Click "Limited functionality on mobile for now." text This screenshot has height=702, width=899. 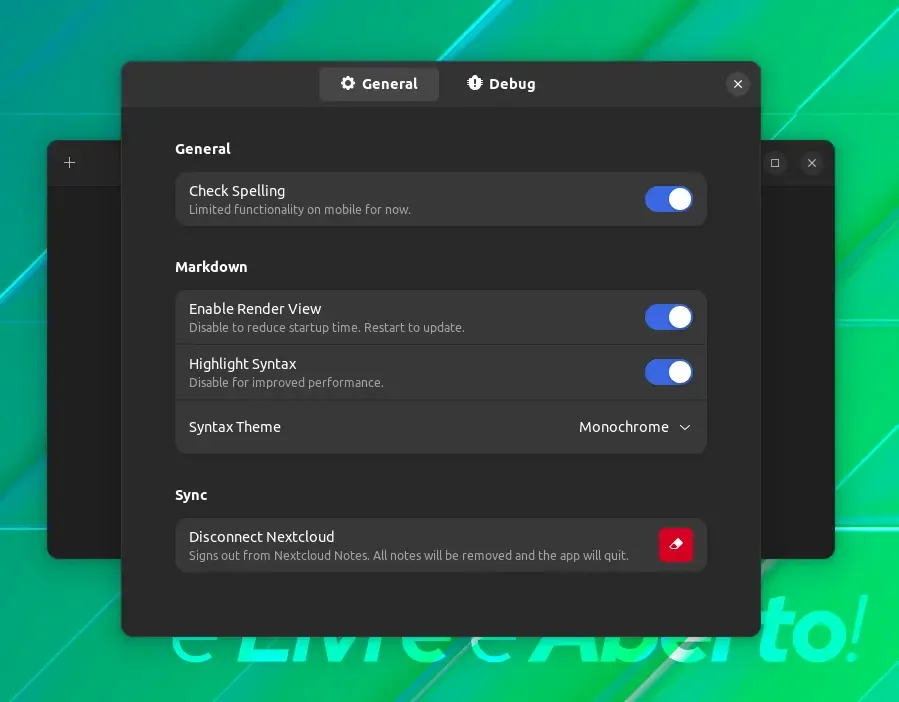click(300, 210)
